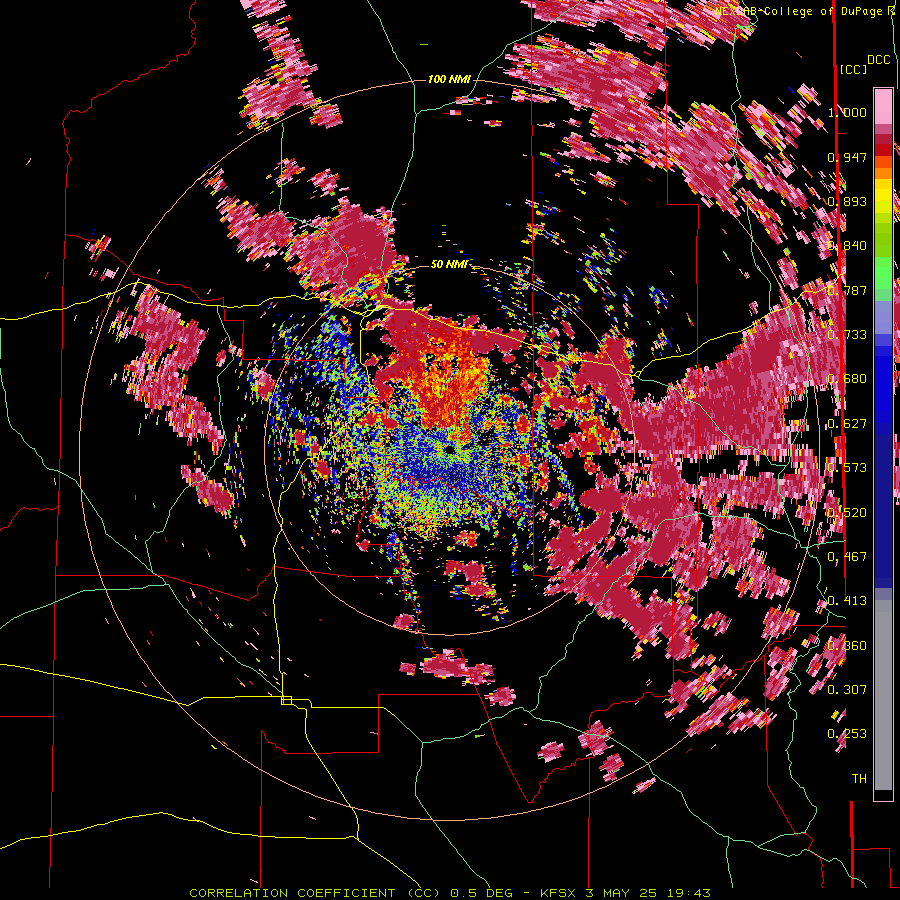
Task: Click the 0.787 scale value
Action: 847,290
